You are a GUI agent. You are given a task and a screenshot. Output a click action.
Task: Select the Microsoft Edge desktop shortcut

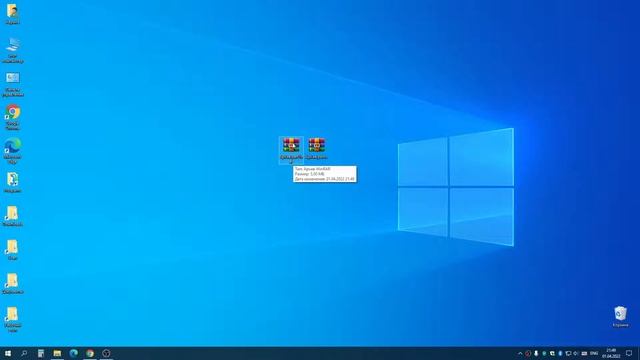point(13,151)
